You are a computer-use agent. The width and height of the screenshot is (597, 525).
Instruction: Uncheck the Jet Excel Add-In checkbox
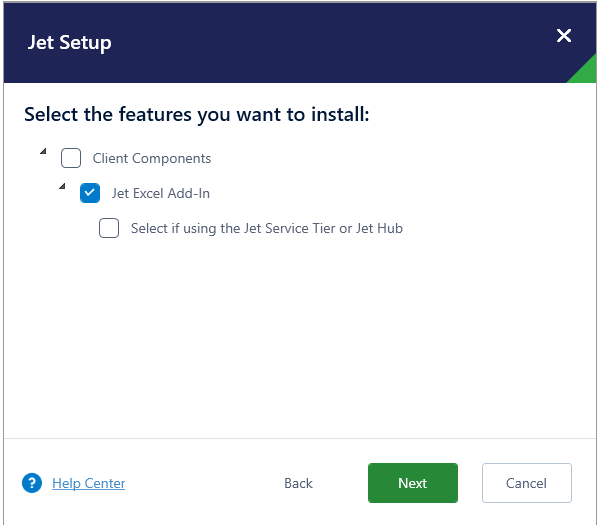tap(90, 193)
